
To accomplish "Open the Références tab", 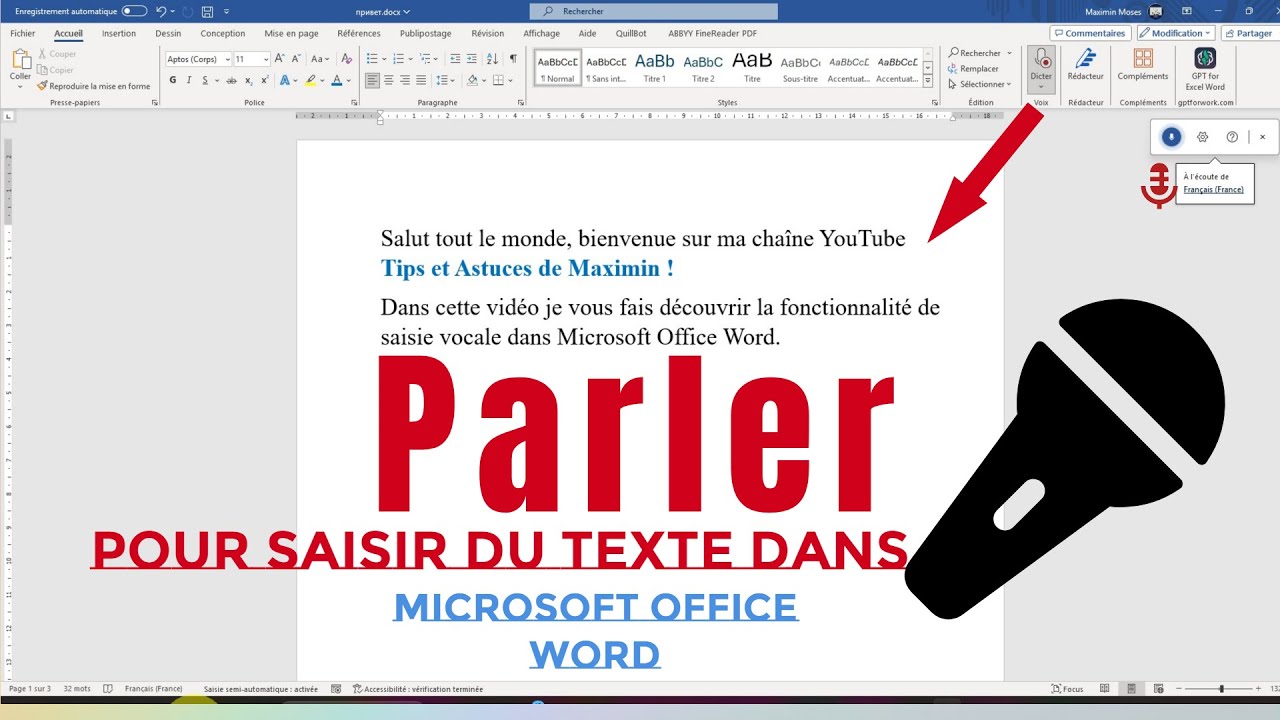I will [359, 33].
